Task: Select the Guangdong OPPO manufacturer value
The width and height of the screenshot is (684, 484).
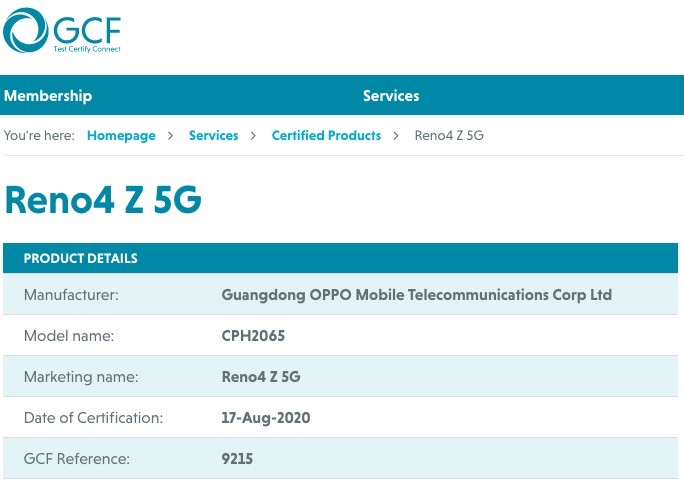Action: click(417, 295)
